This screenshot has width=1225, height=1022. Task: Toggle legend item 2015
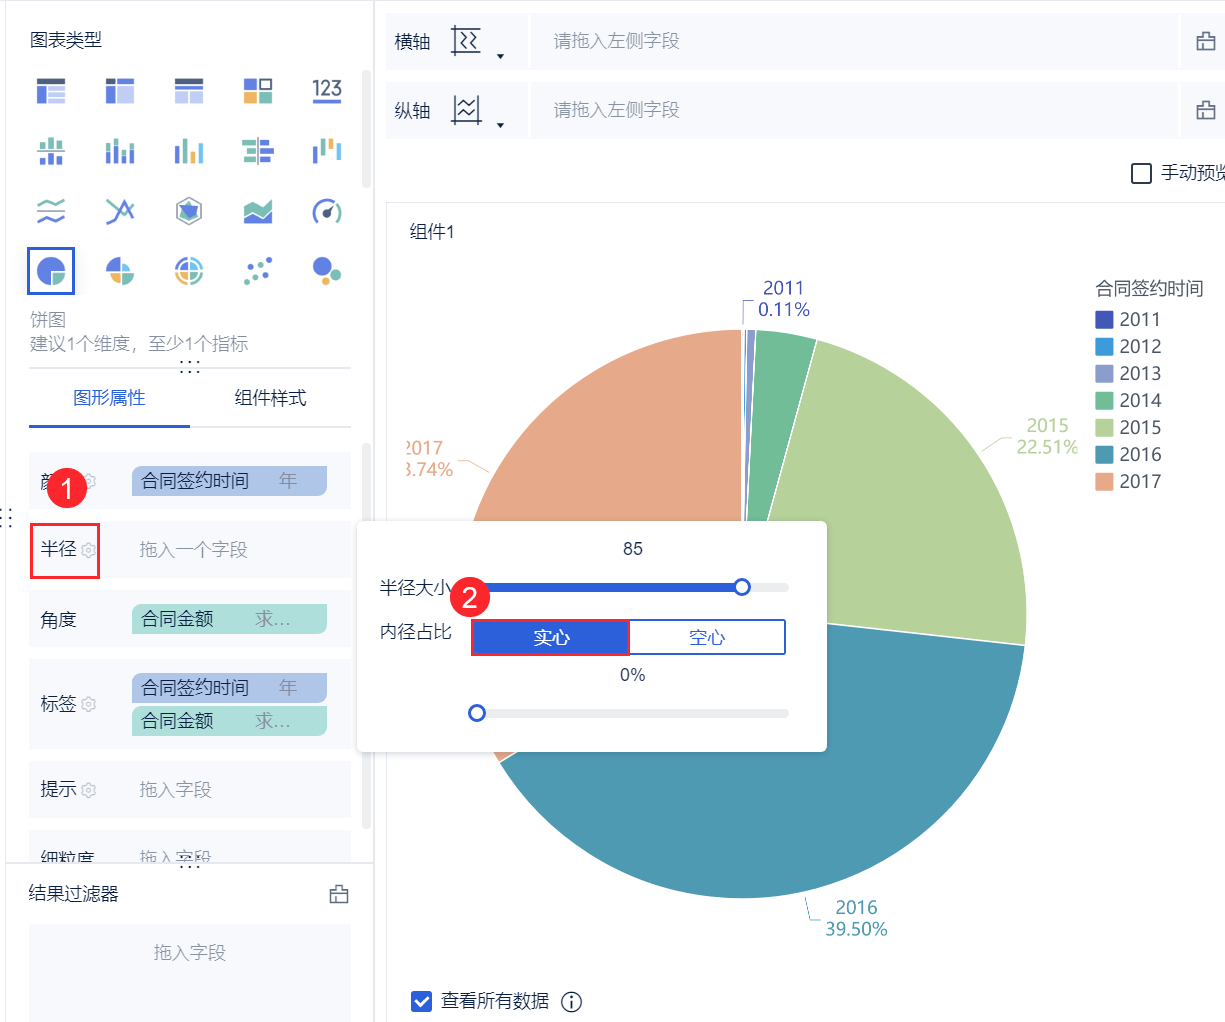(1128, 427)
